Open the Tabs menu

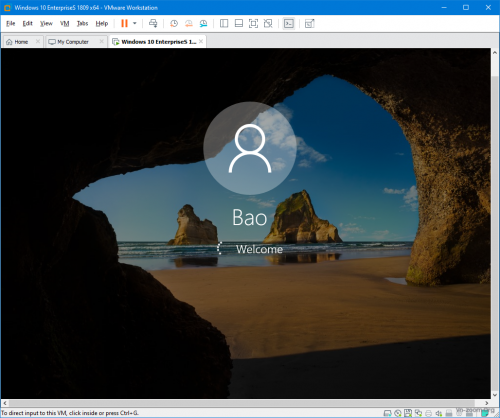82,23
